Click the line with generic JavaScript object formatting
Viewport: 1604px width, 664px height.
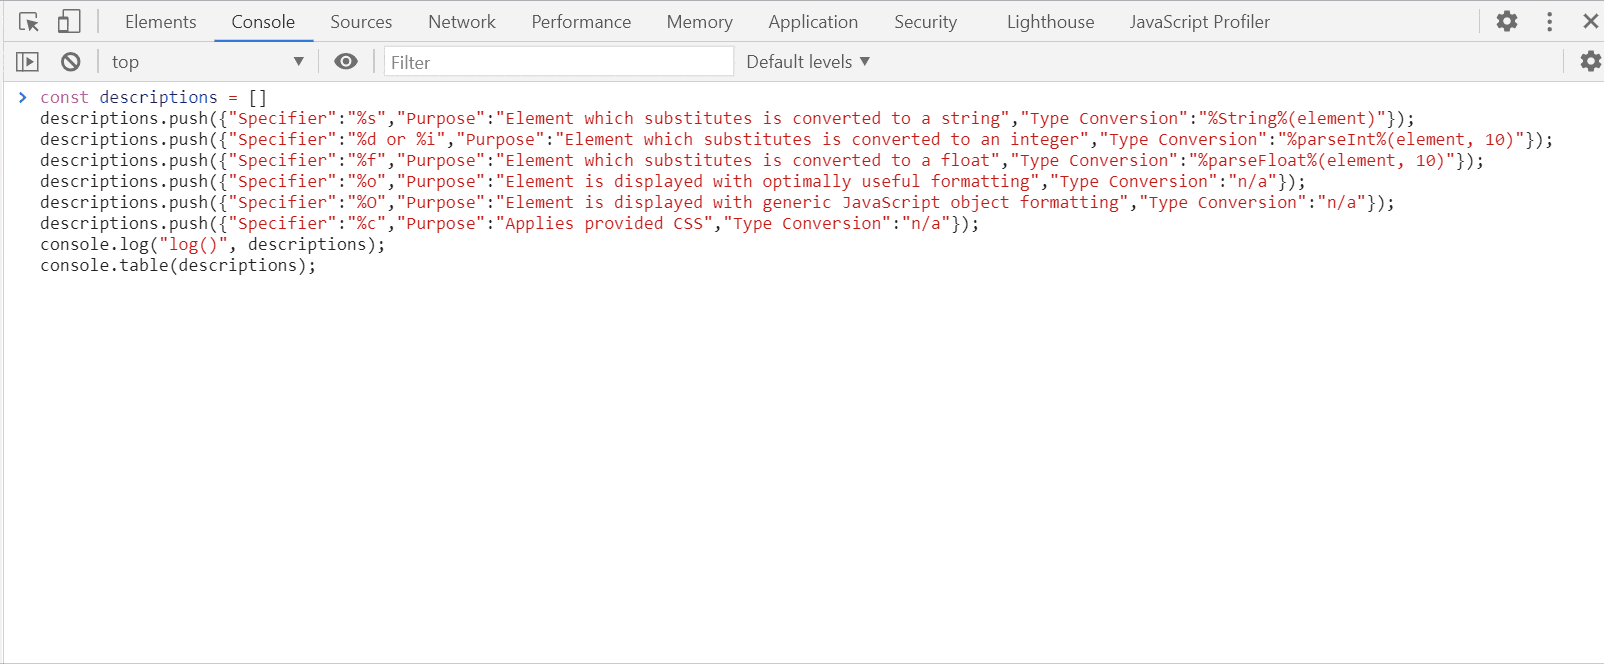717,202
